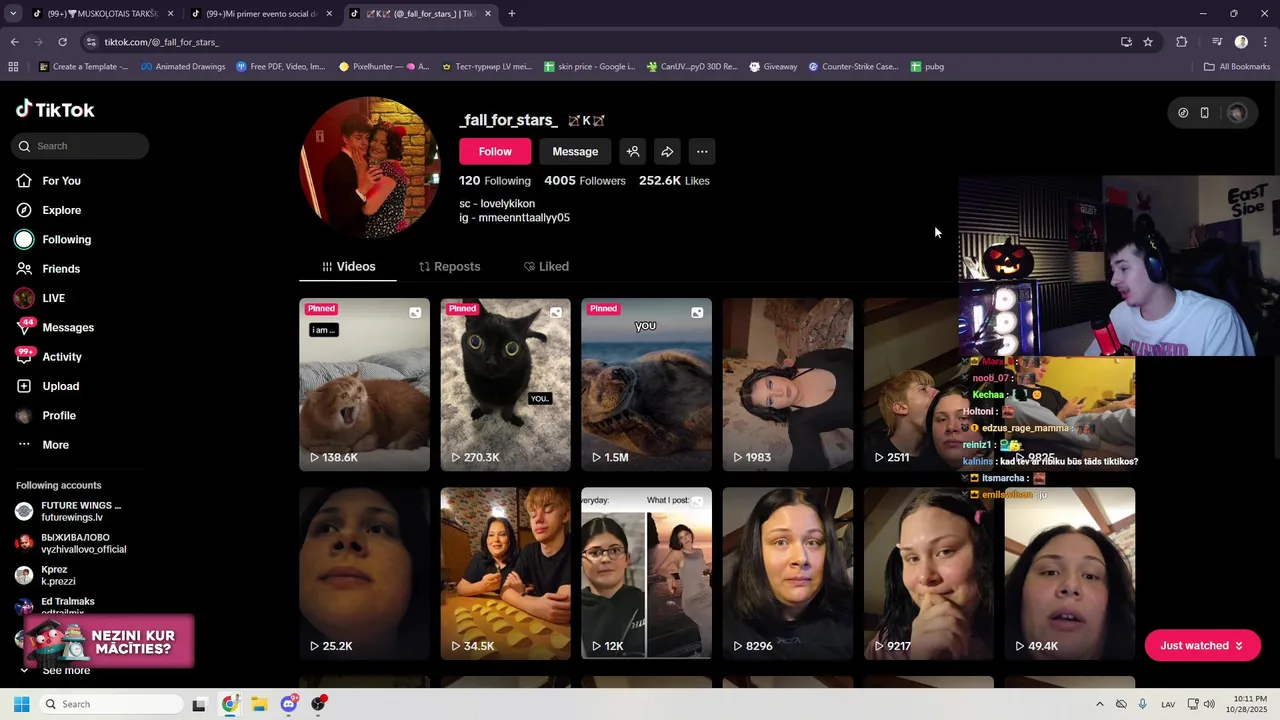Open the pinned seal video 1.5M
Image resolution: width=1280 pixels, height=720 pixels.
point(646,384)
